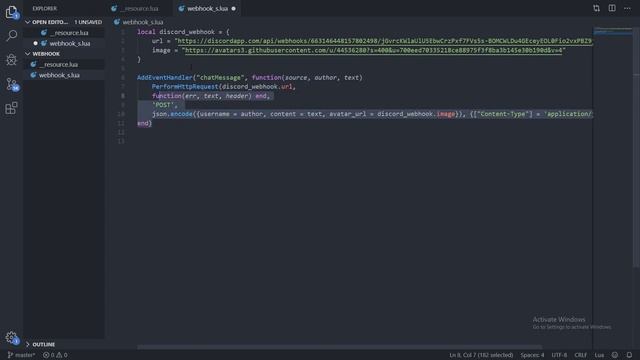Click the Ln 8, Col 7 cursor position
The height and width of the screenshot is (360, 640).
click(x=481, y=355)
